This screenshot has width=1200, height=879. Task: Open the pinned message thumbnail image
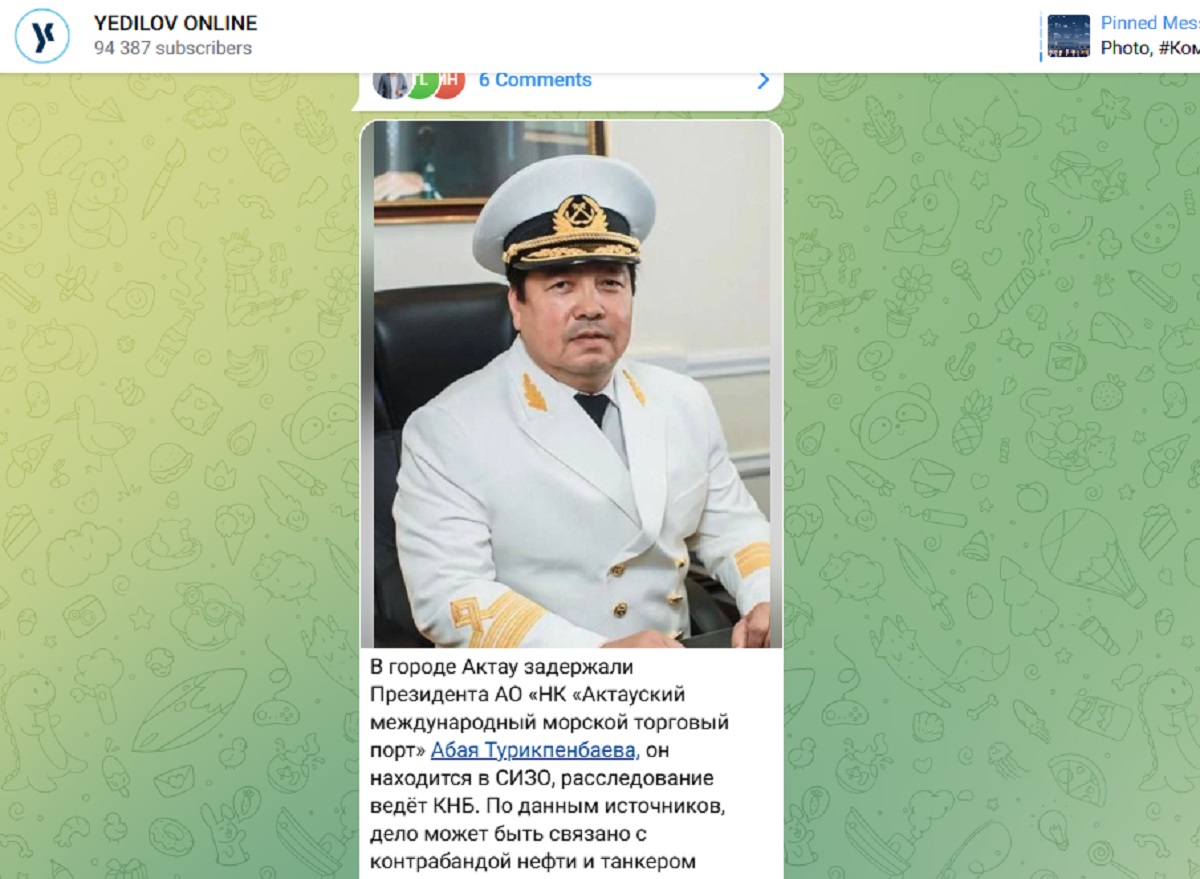point(1069,35)
